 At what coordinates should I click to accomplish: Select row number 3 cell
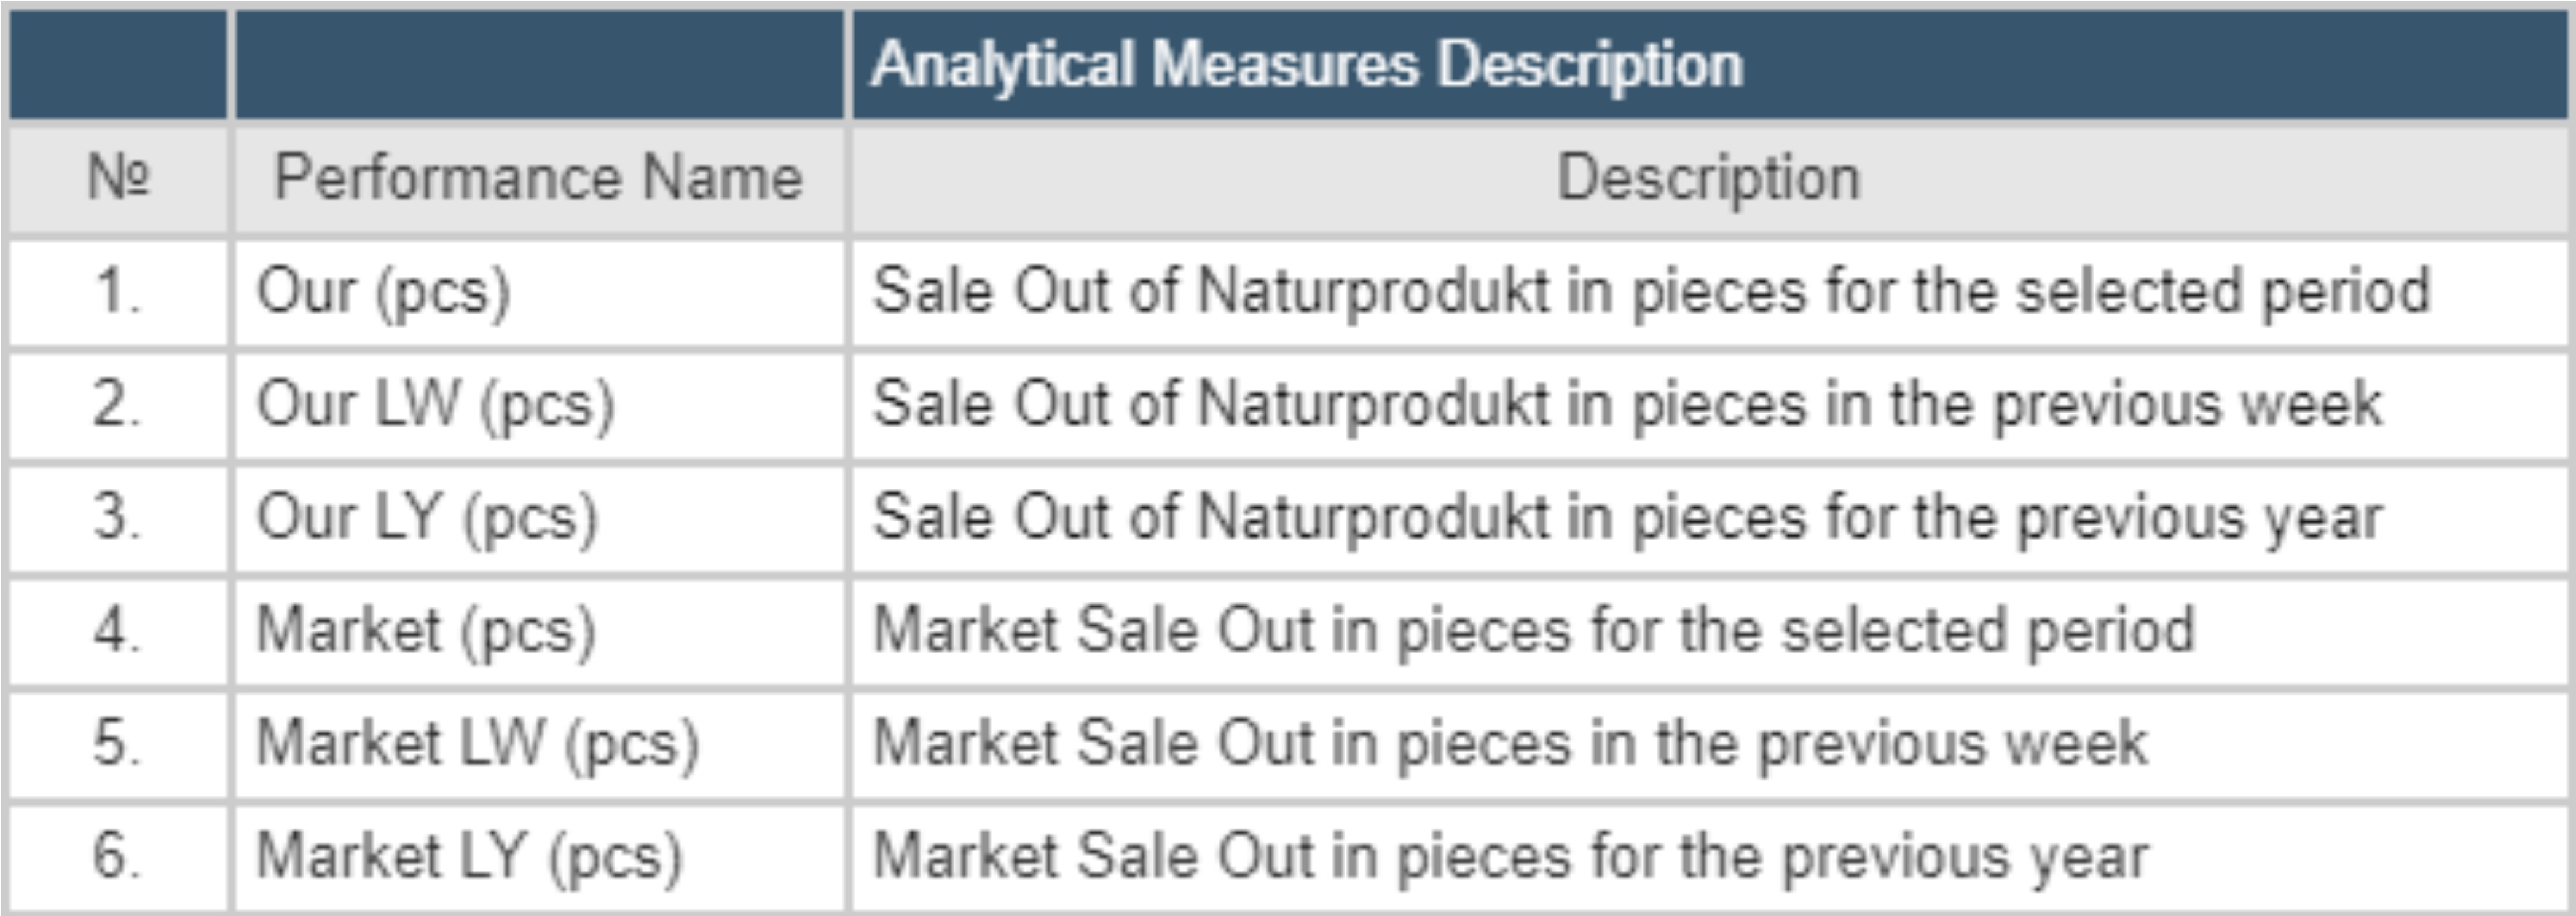tap(119, 518)
